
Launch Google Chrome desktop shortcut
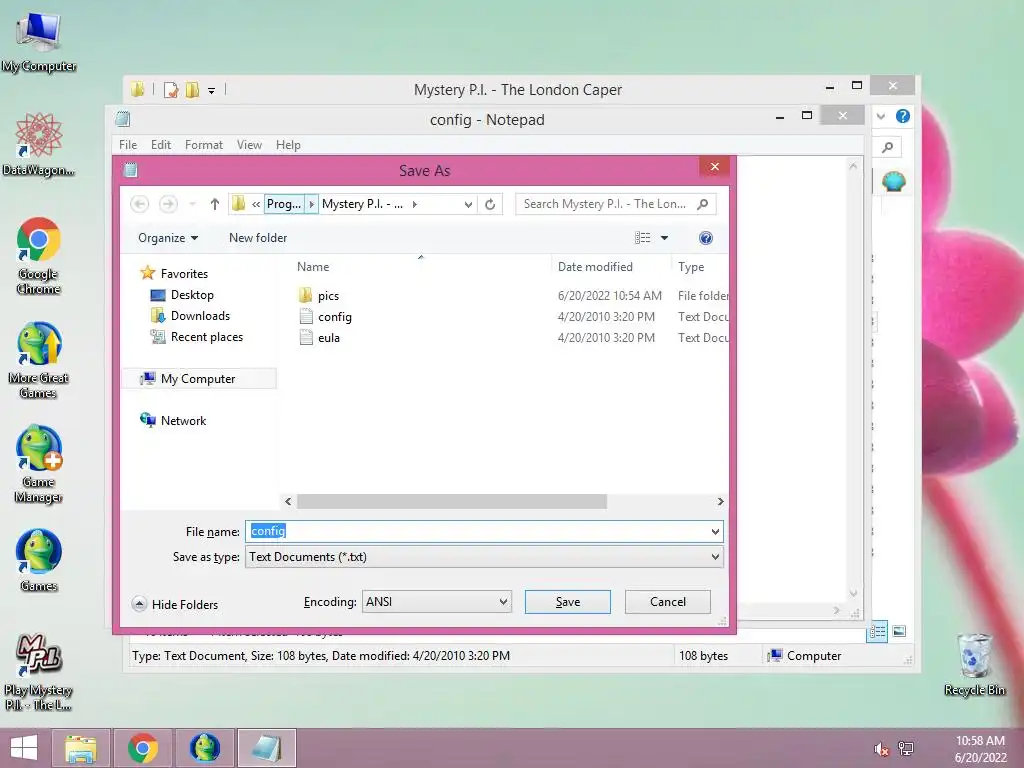(39, 255)
